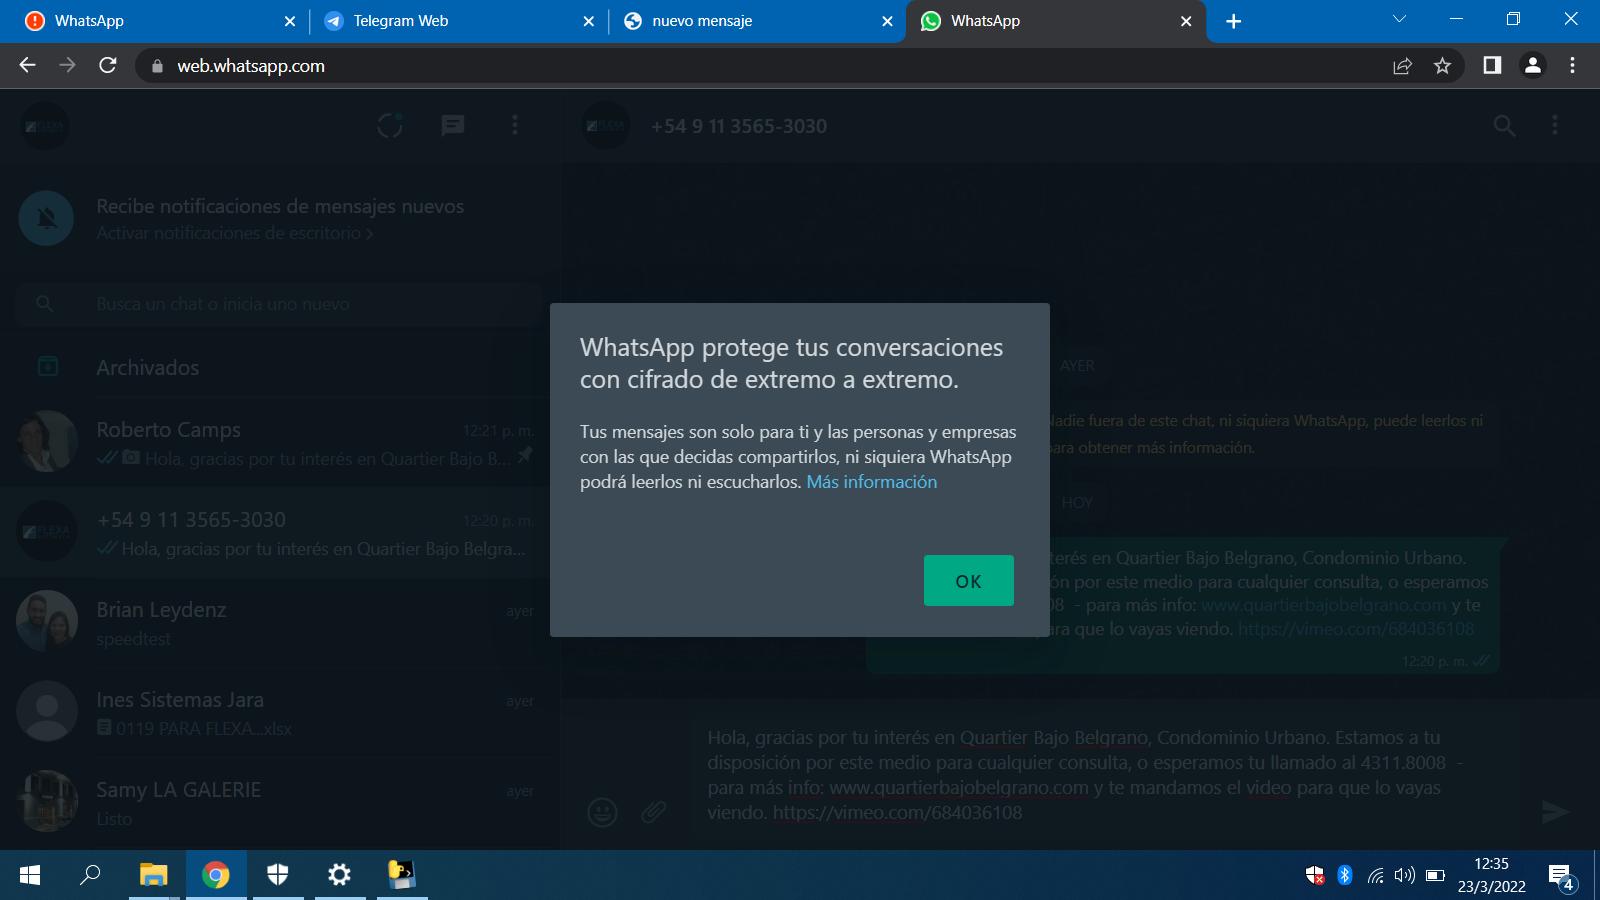Open the quartierbajobelgrano.com link in the sent message

1324,605
